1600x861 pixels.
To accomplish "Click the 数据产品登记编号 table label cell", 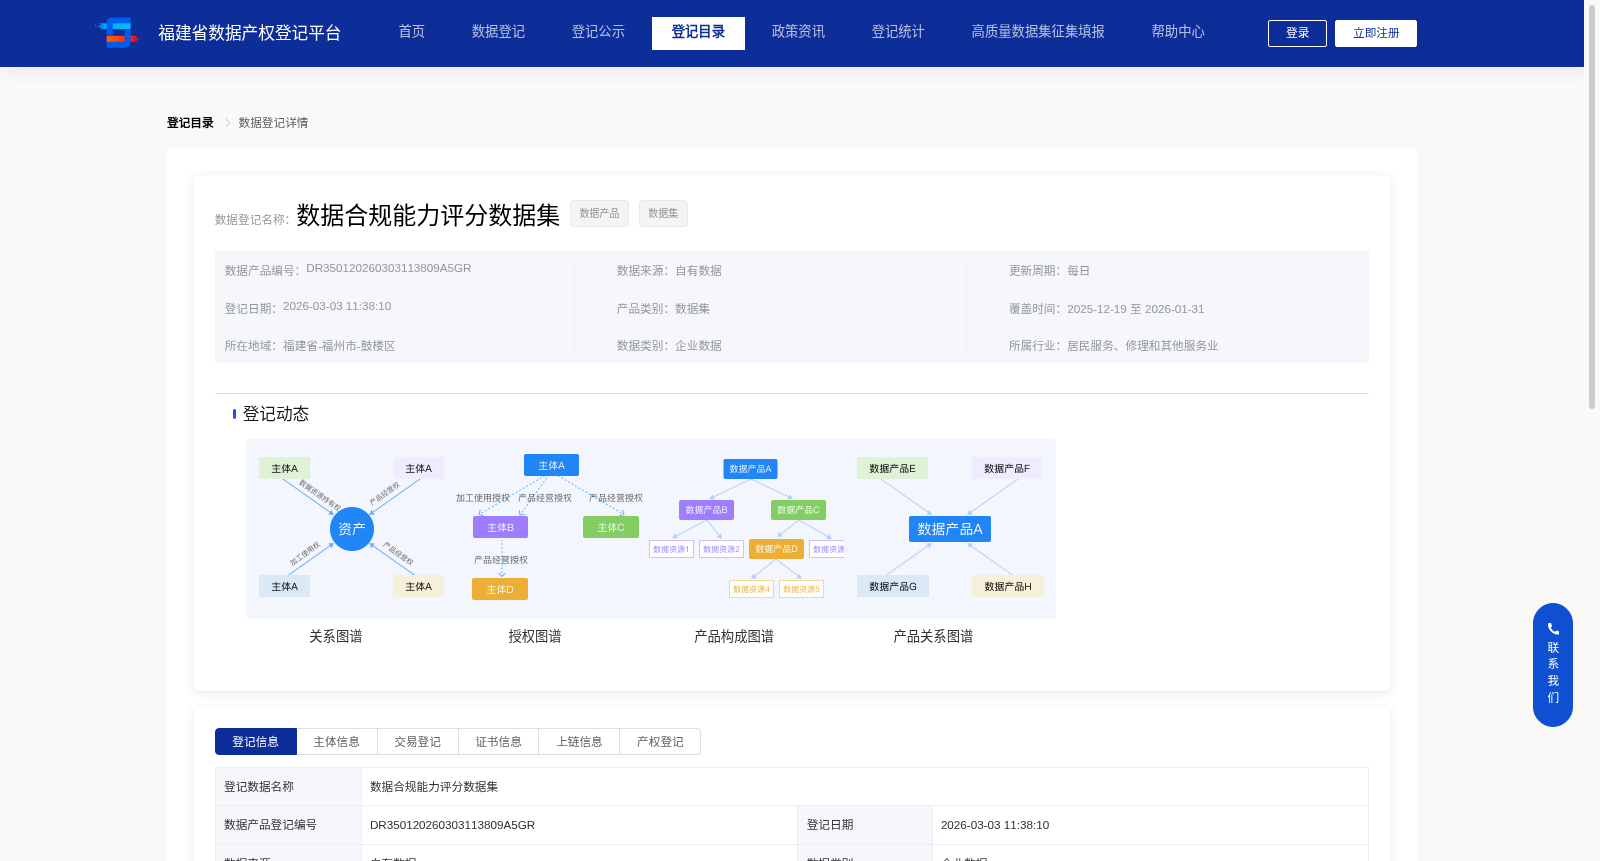I will pyautogui.click(x=288, y=825).
